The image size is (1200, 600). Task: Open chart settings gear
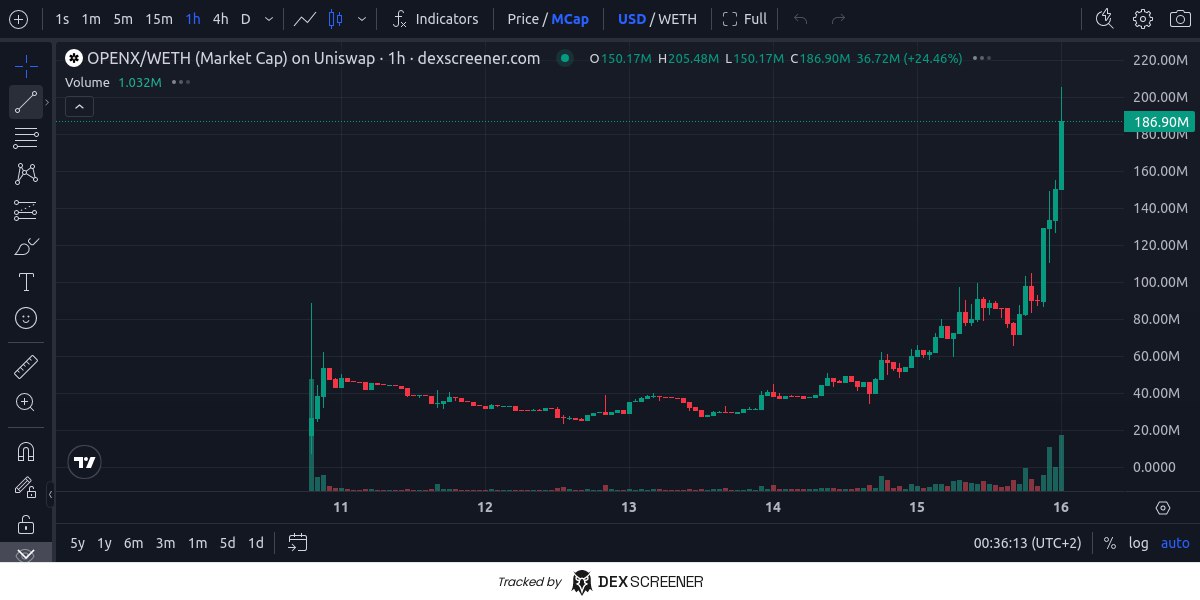coord(1142,19)
